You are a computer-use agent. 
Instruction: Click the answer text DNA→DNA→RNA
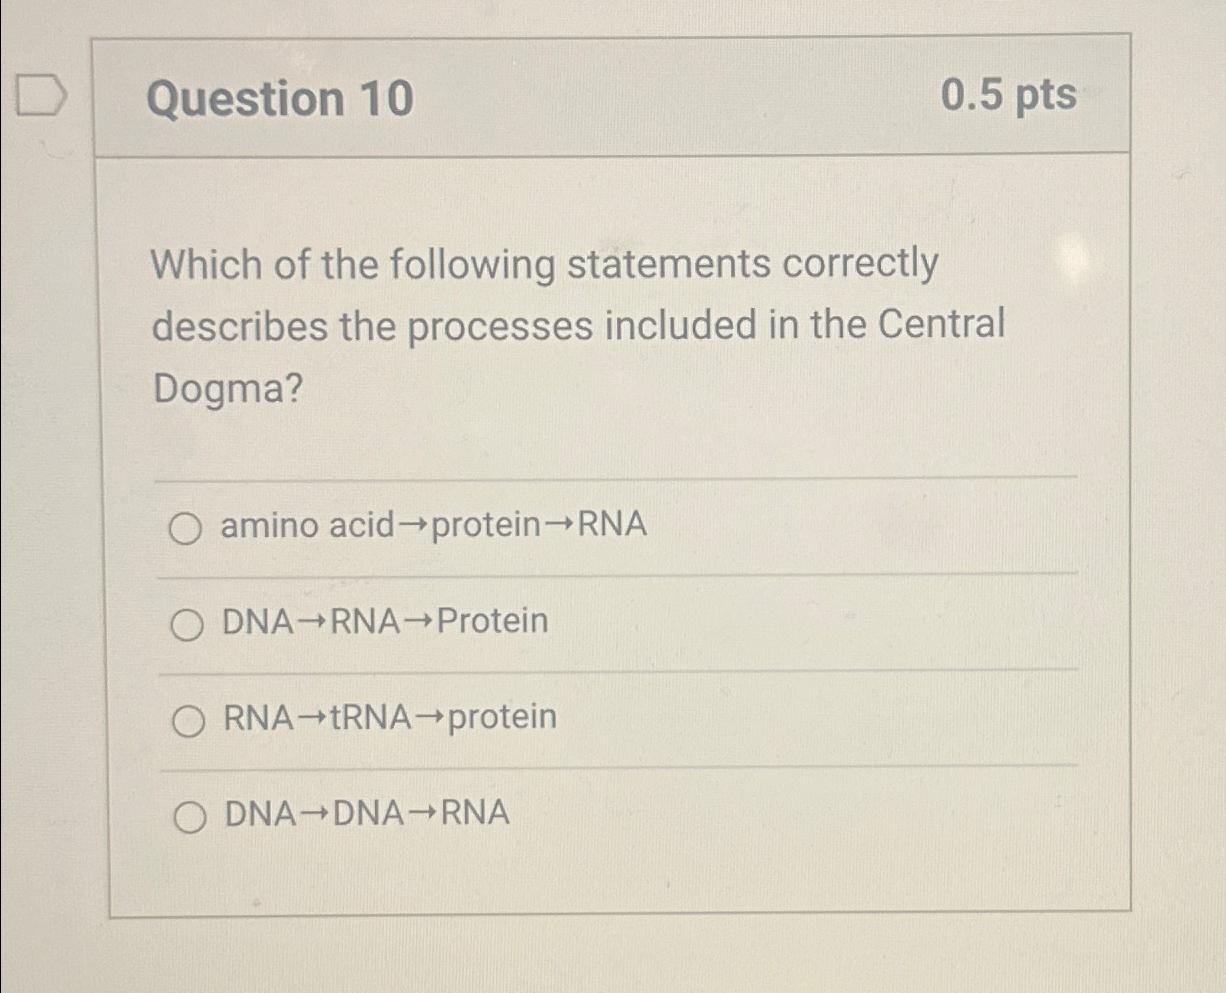[x=365, y=813]
